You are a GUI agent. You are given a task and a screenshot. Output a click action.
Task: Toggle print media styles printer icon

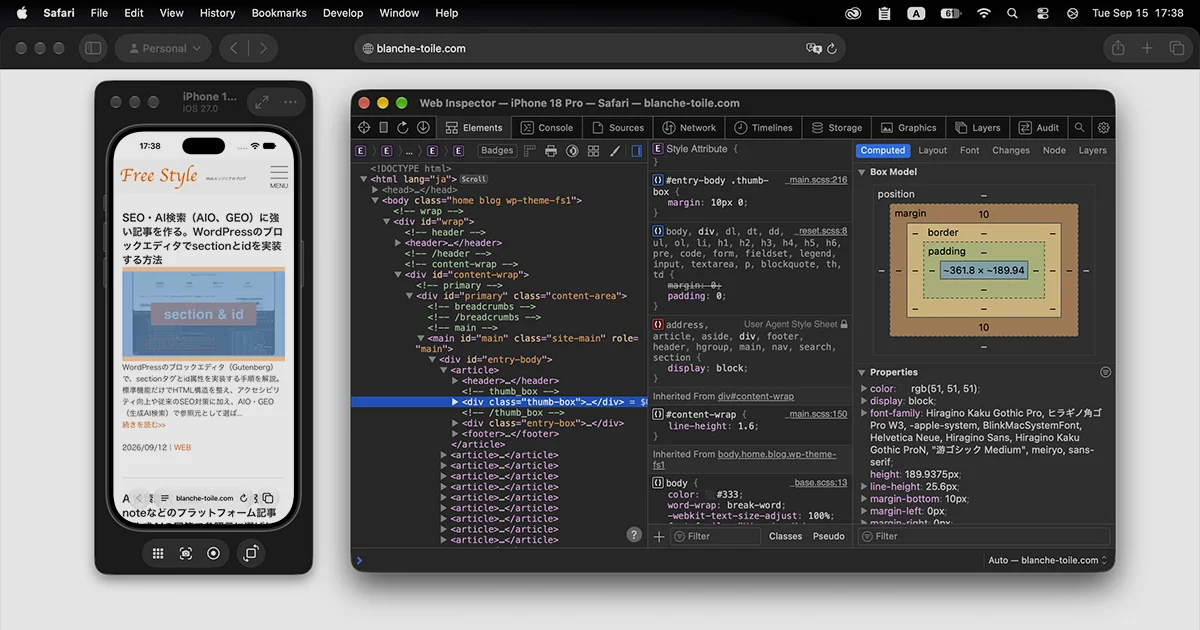coord(551,151)
